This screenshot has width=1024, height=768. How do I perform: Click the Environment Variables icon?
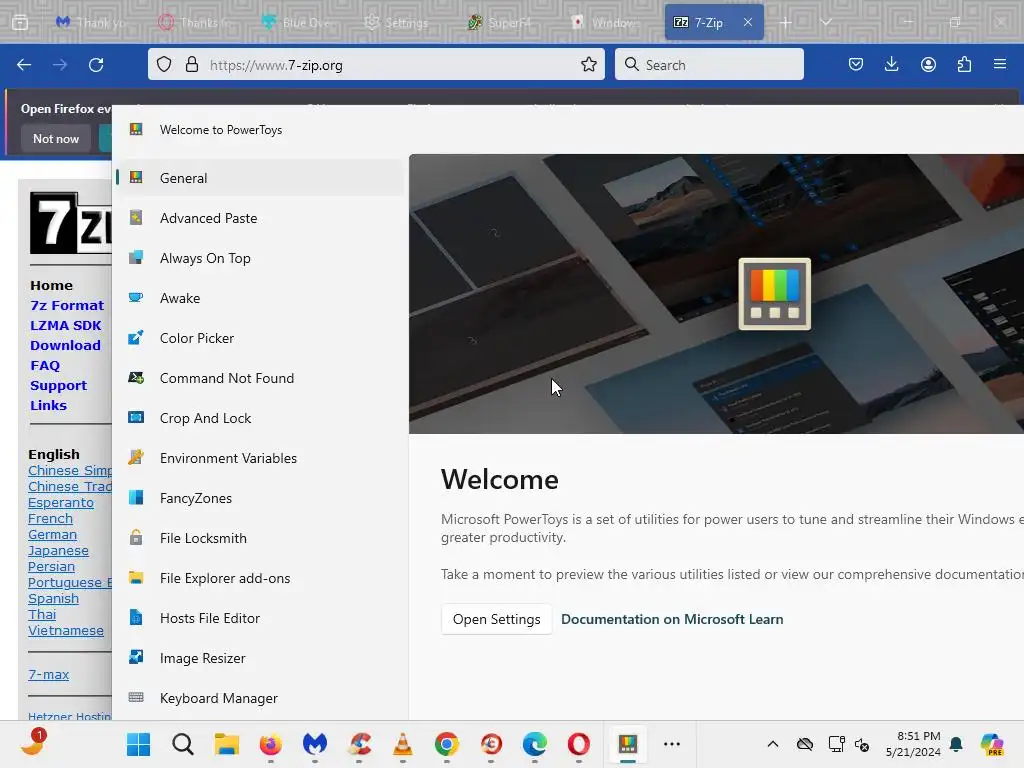pos(136,457)
